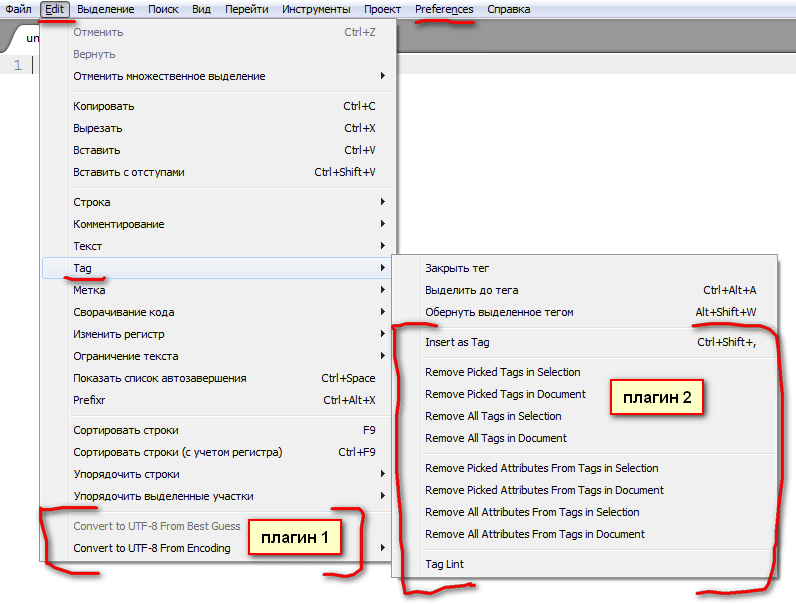Choose Сортировать строки (F9)
Viewport: 796px width, 604px height.
(x=217, y=430)
